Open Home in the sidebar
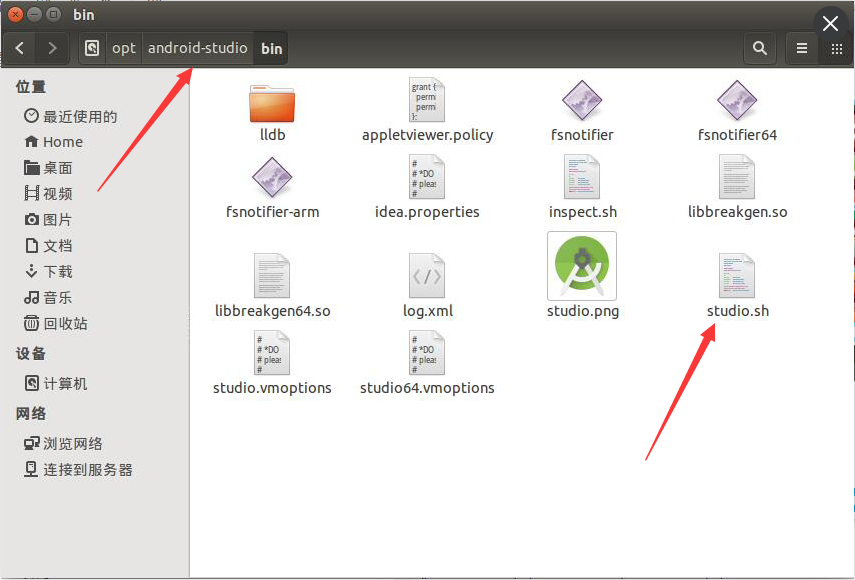 53,142
